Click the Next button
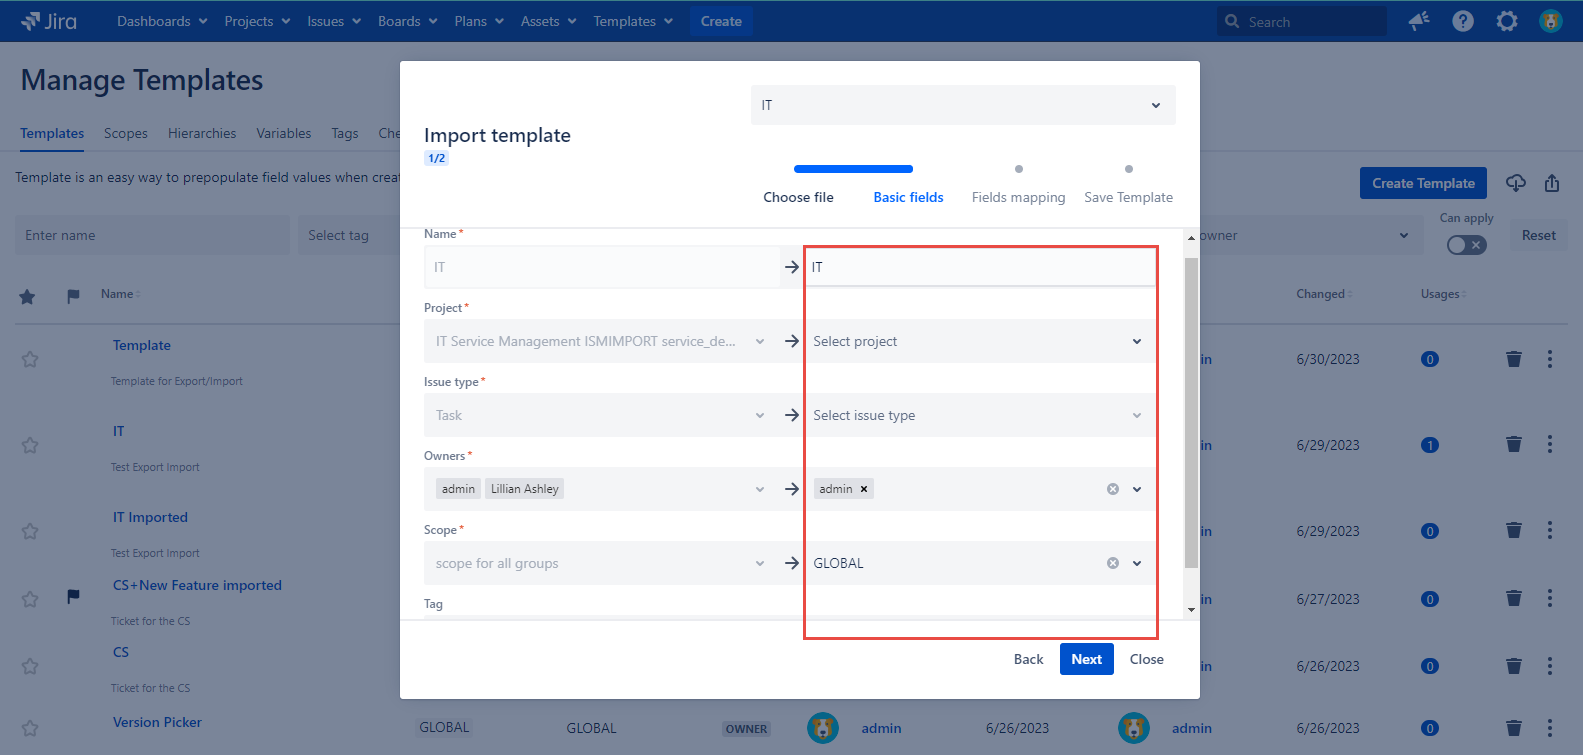The image size is (1583, 755). click(x=1086, y=659)
